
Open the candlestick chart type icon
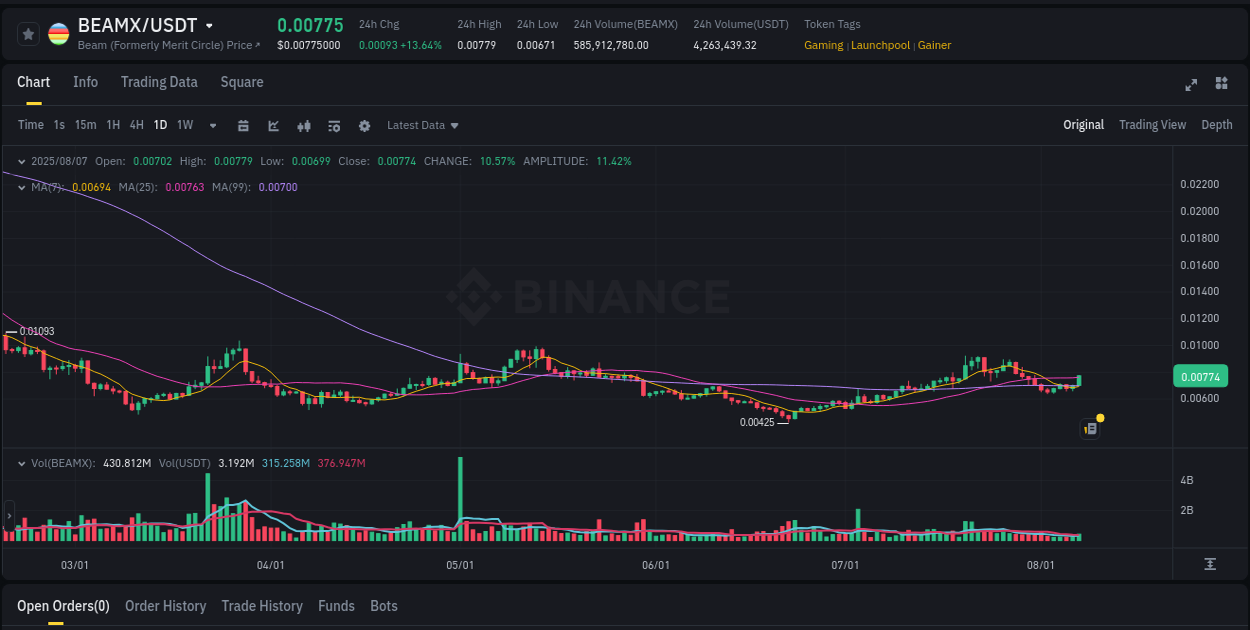(304, 125)
